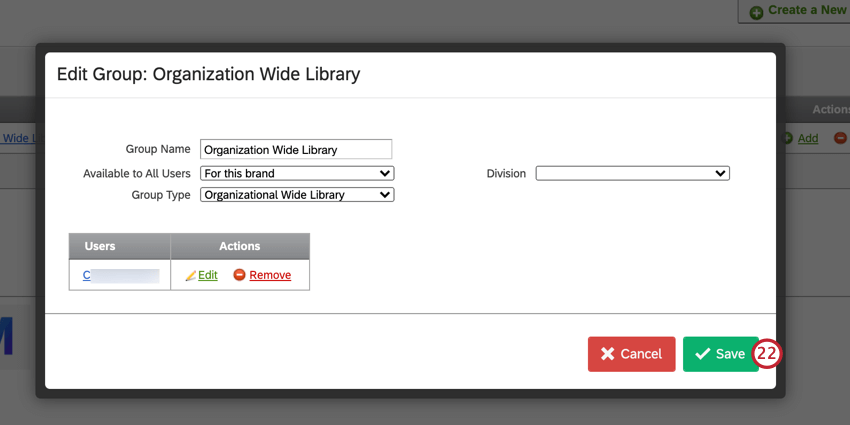Click the X icon on Cancel button
The width and height of the screenshot is (850, 425).
pos(607,354)
